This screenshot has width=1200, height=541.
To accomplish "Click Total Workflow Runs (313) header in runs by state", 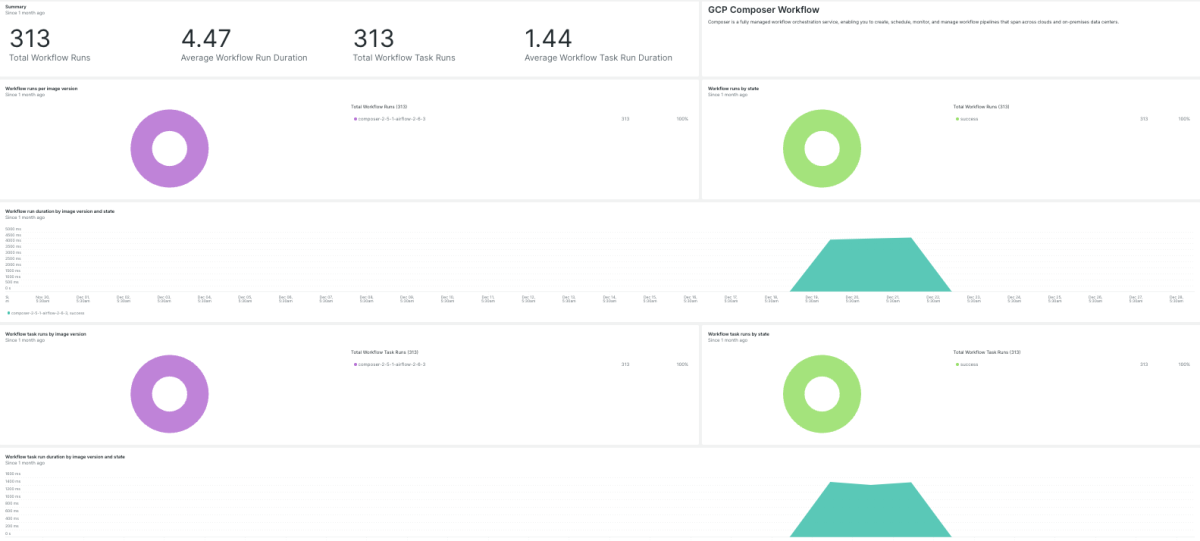I will tap(981, 106).
